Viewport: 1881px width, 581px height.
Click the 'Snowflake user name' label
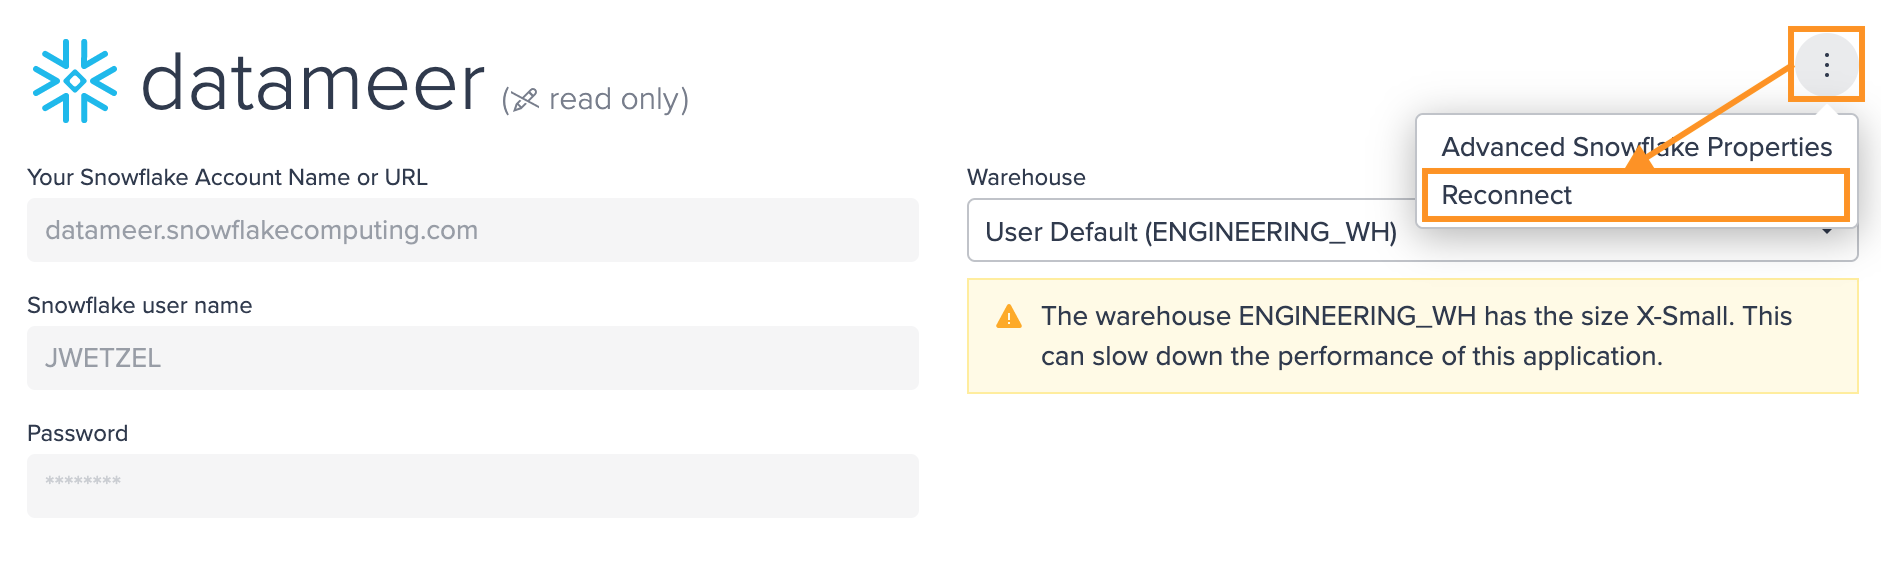[x=139, y=305]
